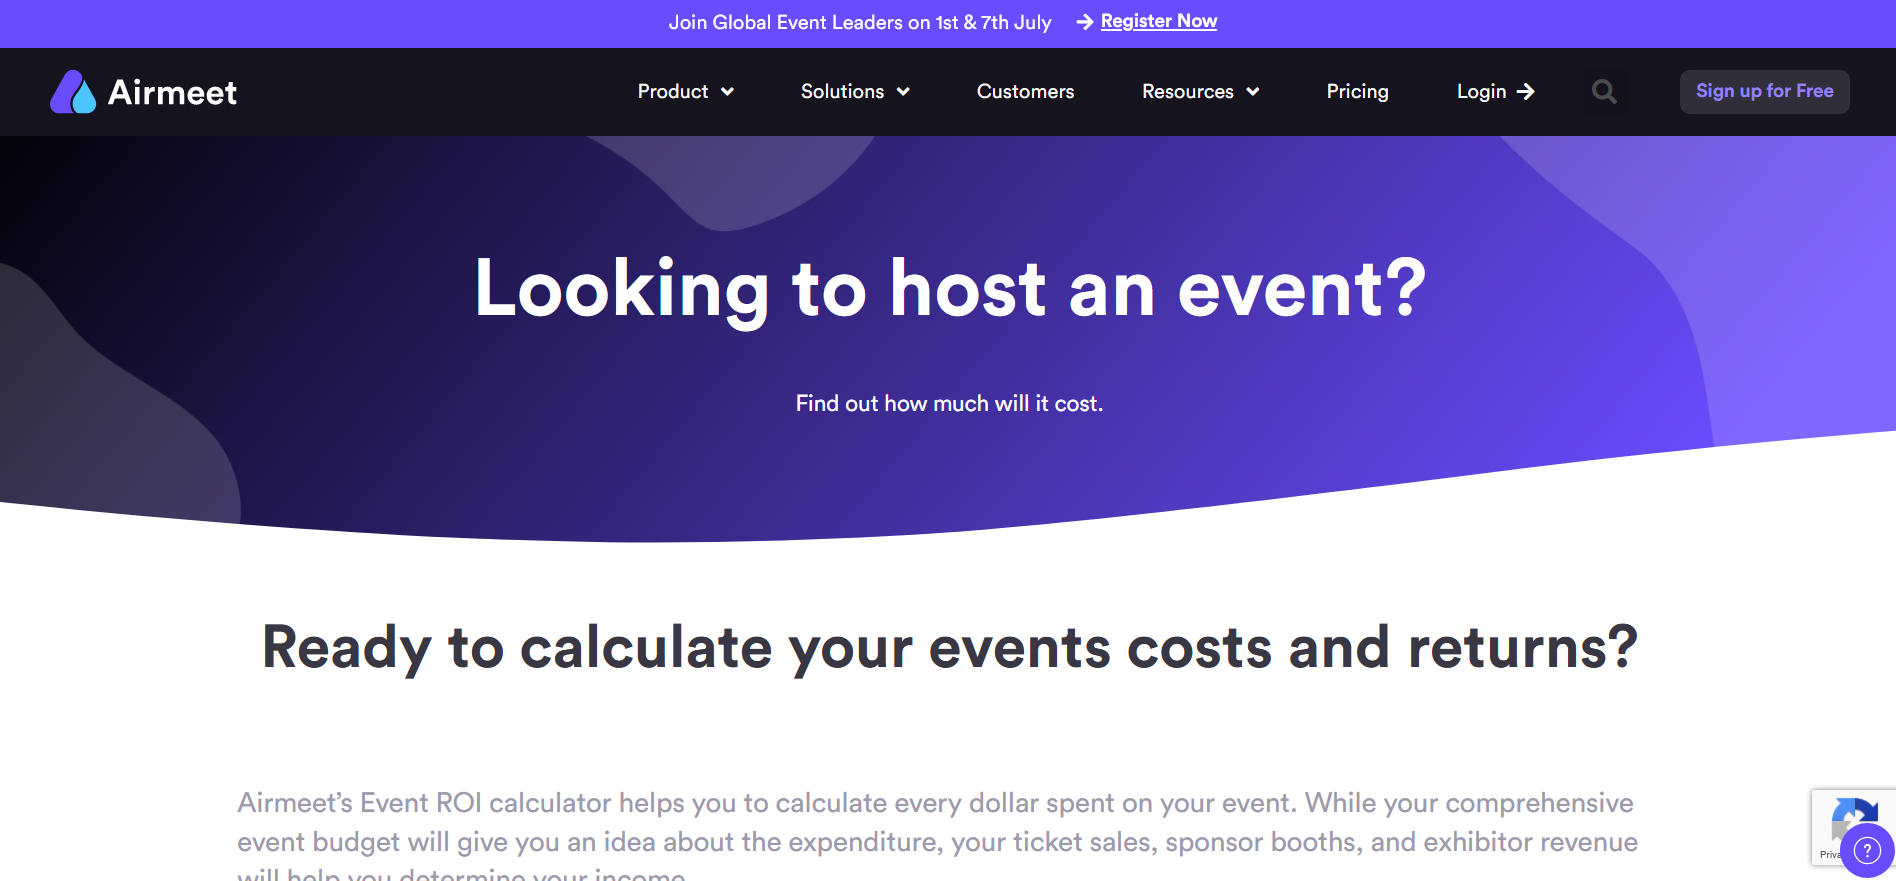
Task: Follow the Register Now link
Action: pyautogui.click(x=1158, y=20)
